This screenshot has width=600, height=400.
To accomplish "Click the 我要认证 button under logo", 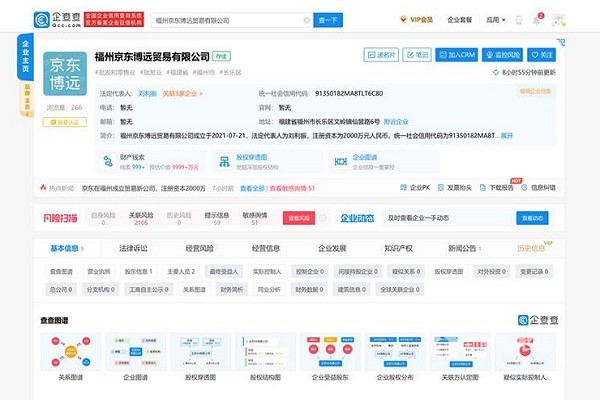I will coord(65,122).
